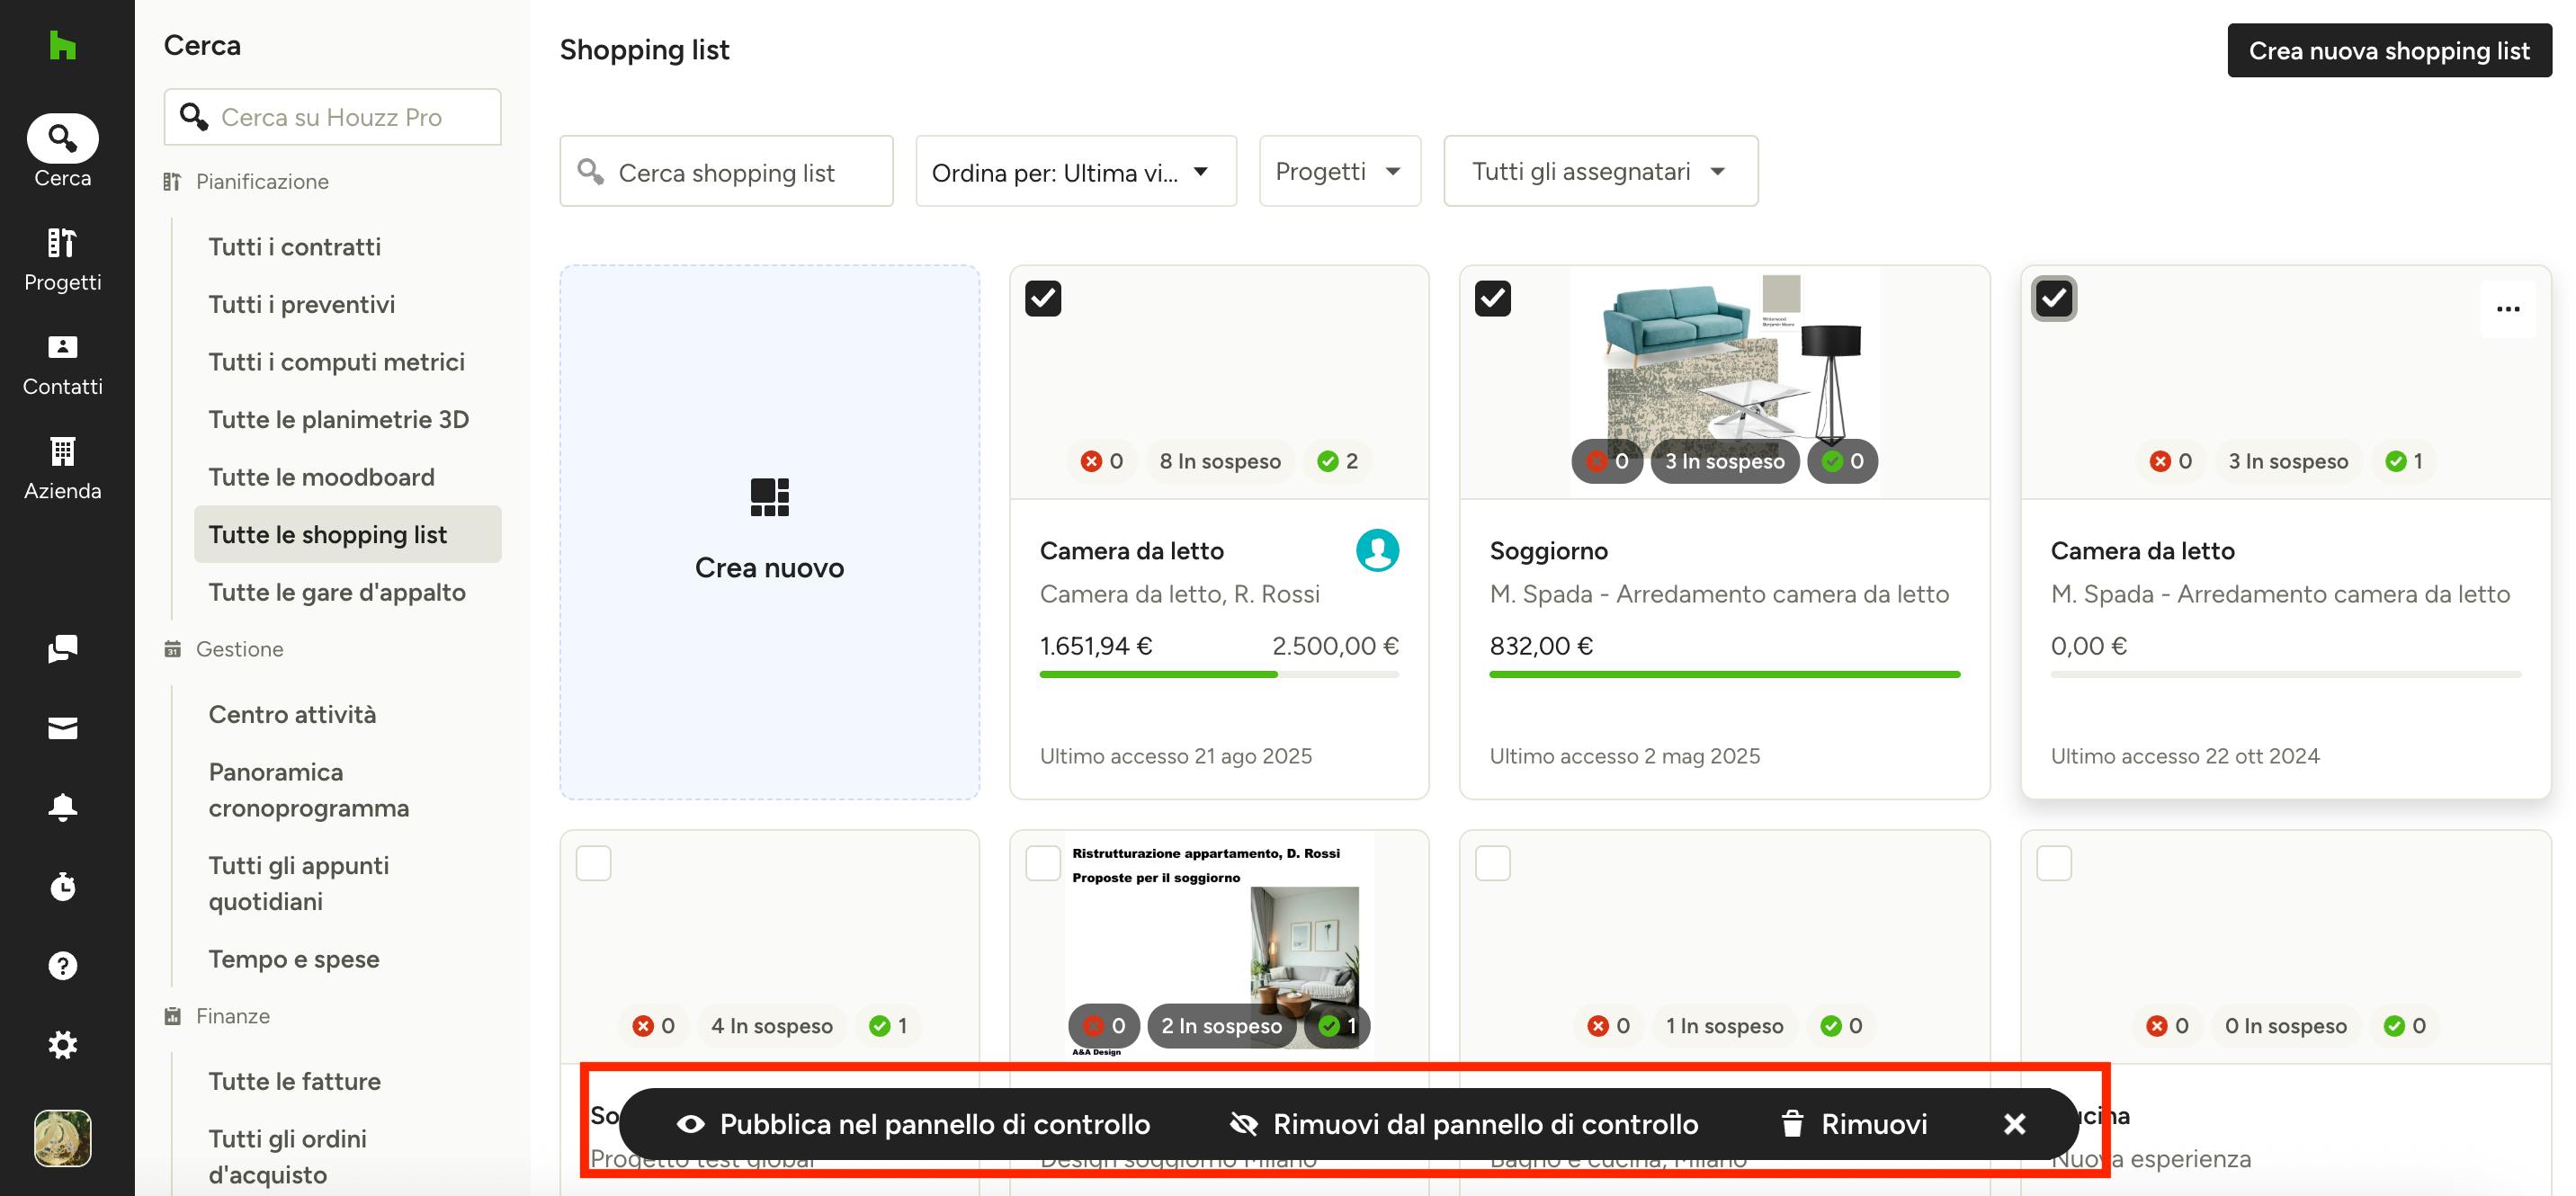Open Tutte le moodboard menu item
The image size is (2576, 1196).
click(321, 477)
